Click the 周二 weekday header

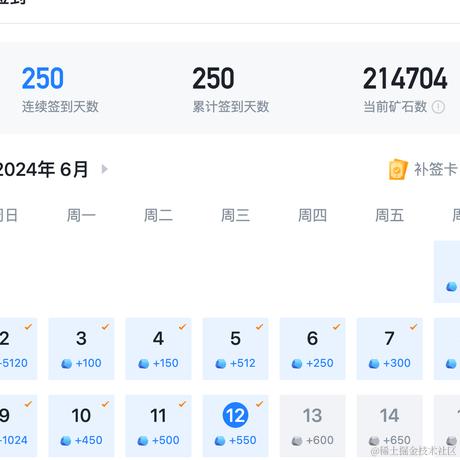tap(158, 215)
